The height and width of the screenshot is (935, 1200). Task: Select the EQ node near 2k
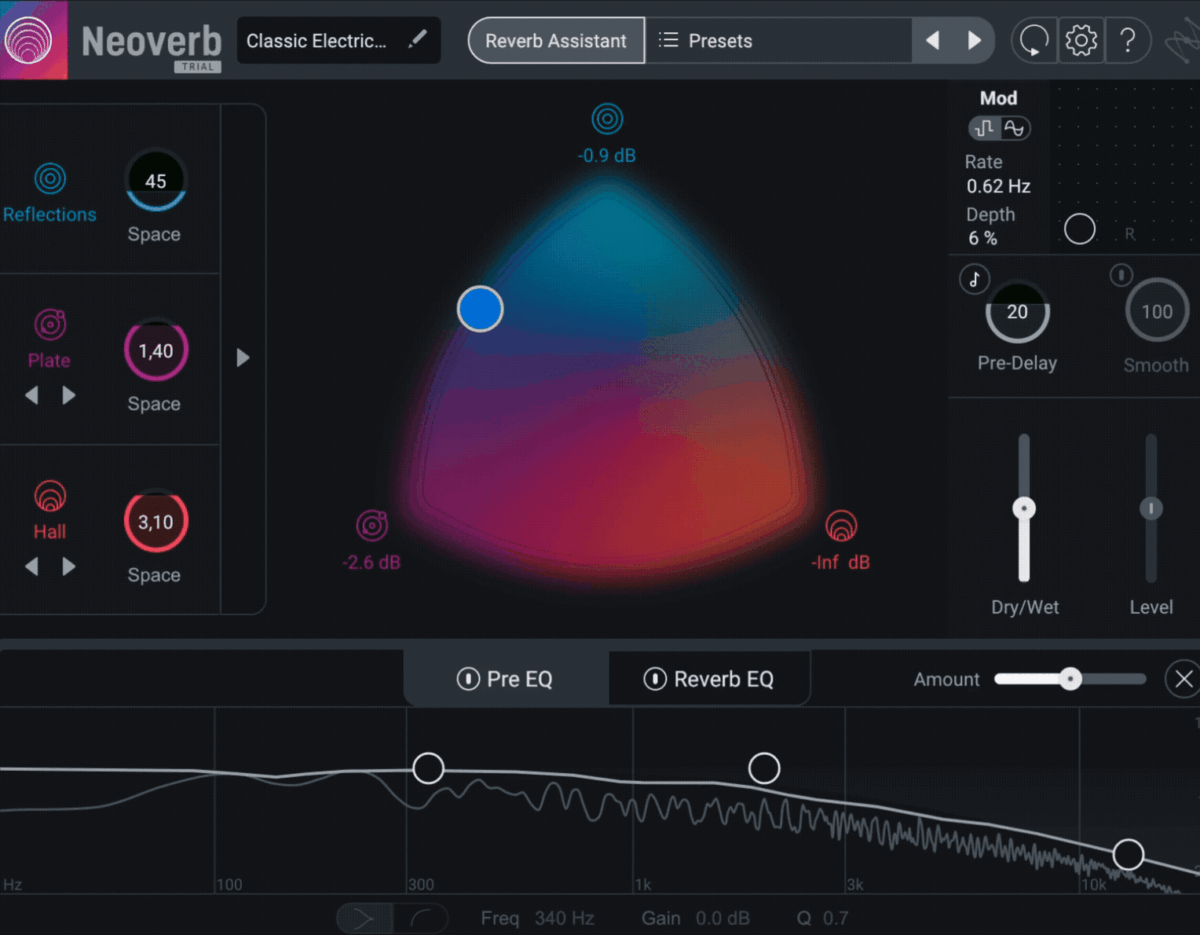764,768
